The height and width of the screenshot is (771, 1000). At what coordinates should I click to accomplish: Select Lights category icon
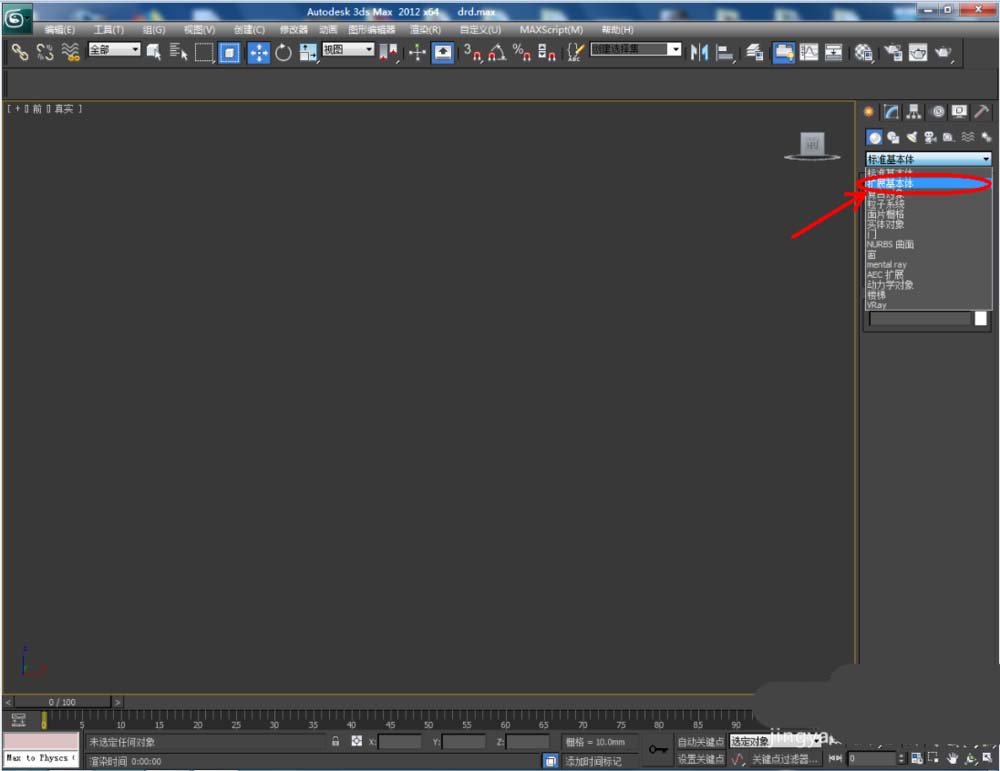(x=912, y=137)
